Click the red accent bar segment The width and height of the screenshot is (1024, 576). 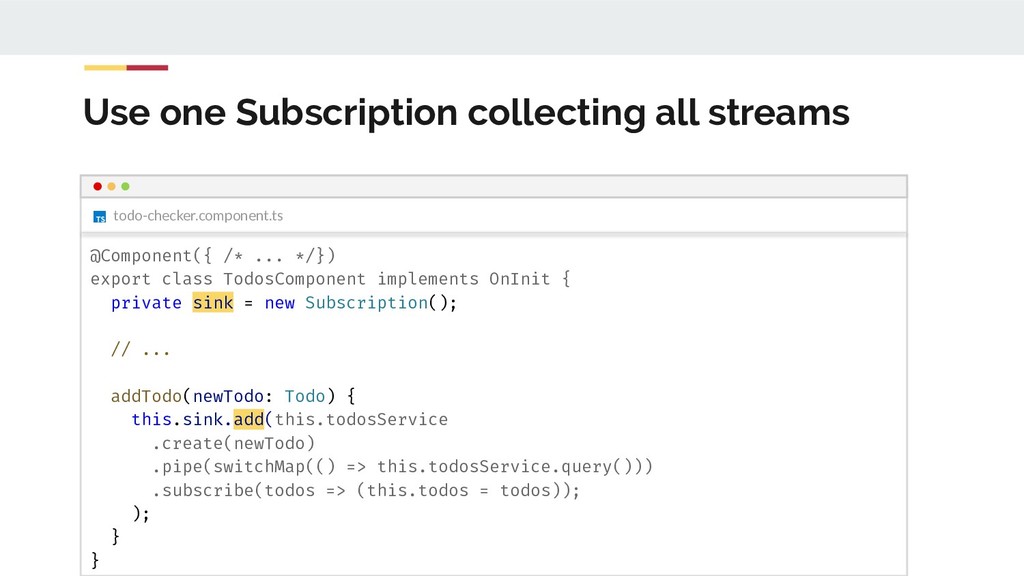click(147, 68)
